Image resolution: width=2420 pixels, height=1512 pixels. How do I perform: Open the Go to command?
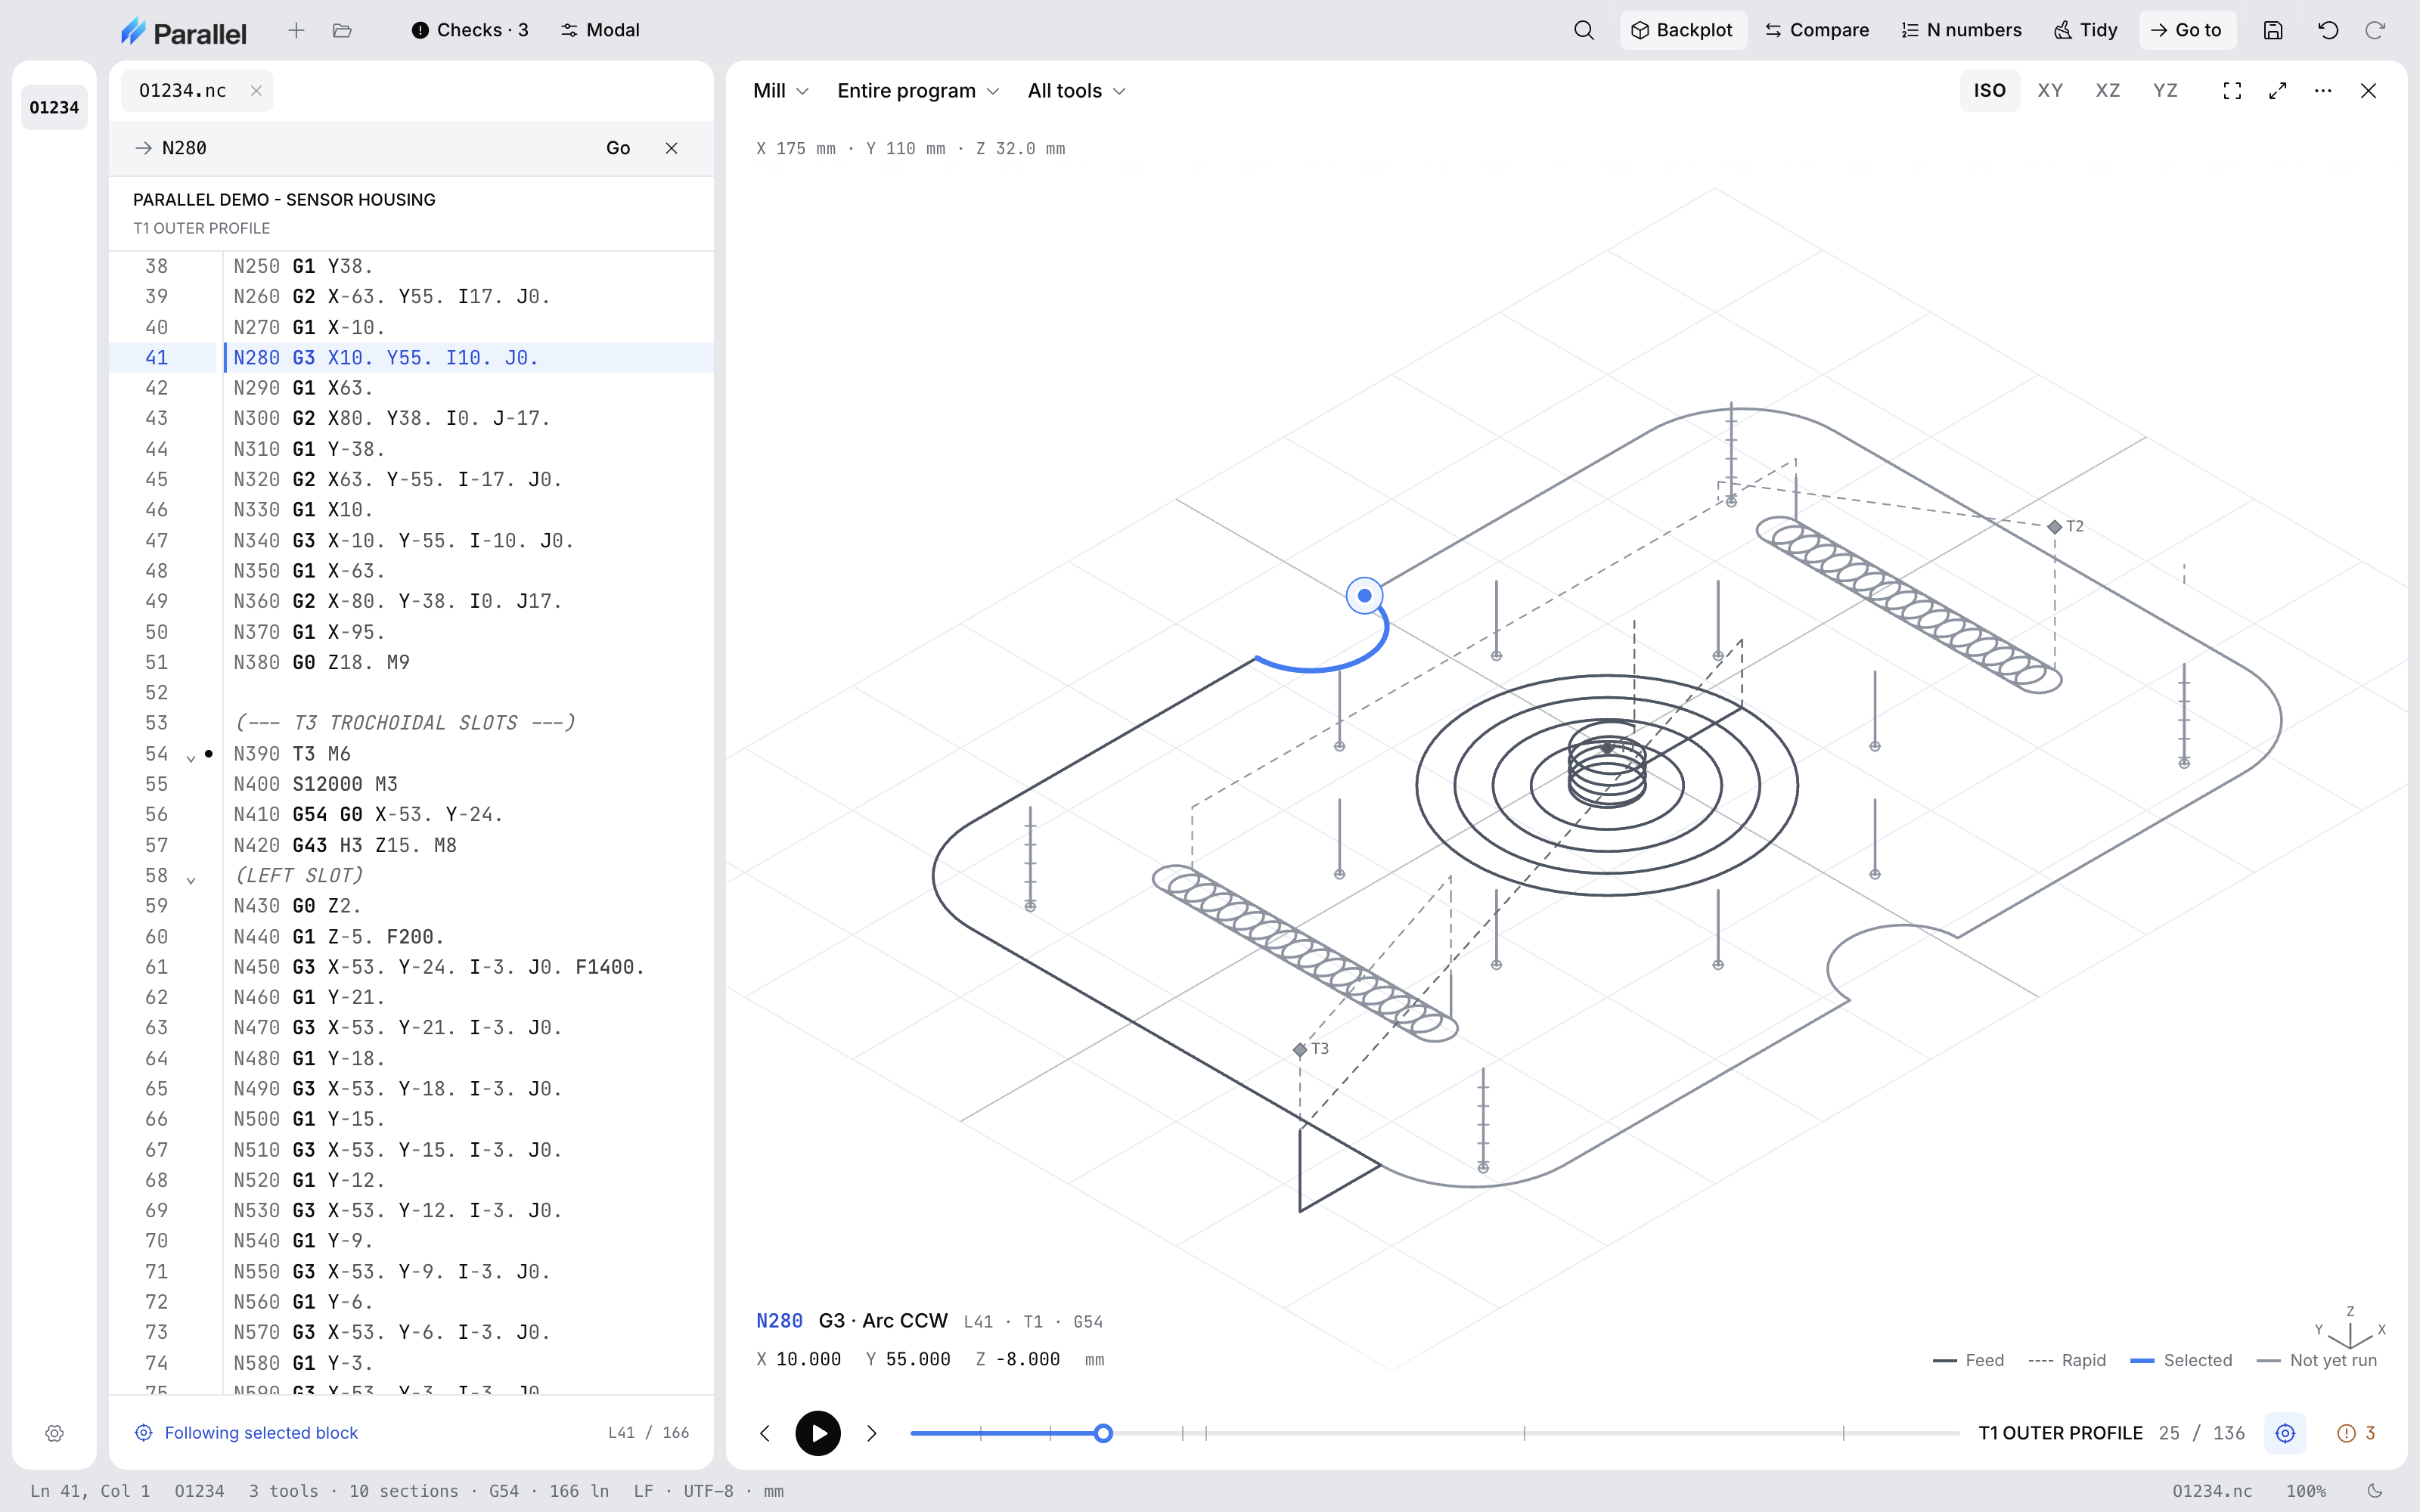(2187, 30)
